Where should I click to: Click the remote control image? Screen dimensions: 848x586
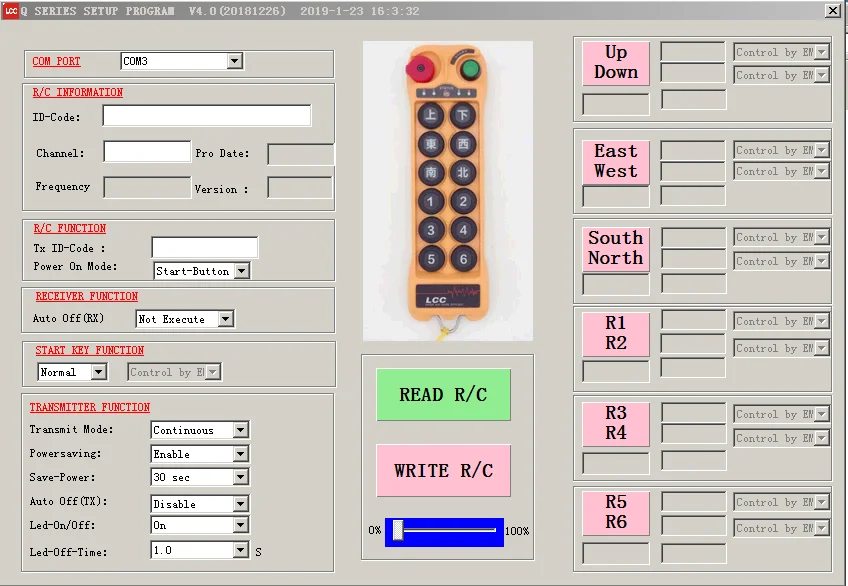pos(448,191)
